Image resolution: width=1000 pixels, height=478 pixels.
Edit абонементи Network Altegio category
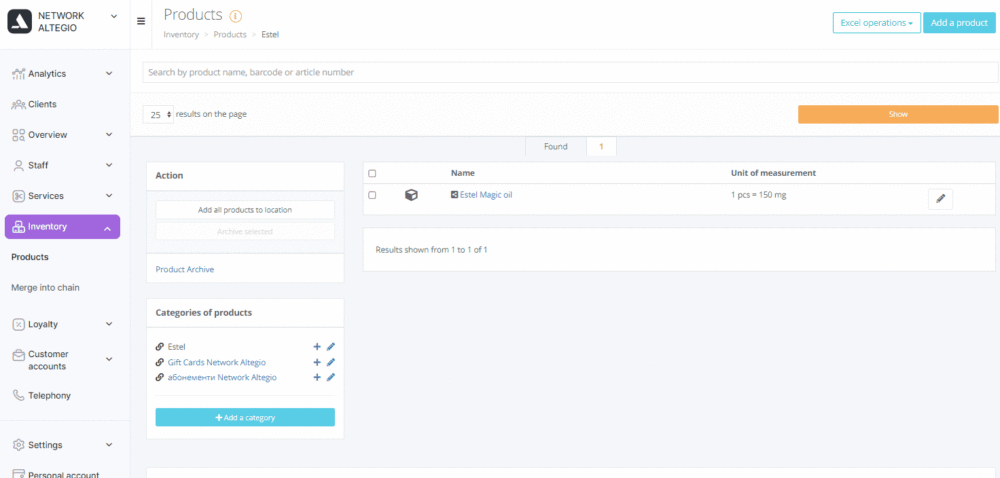(x=330, y=377)
